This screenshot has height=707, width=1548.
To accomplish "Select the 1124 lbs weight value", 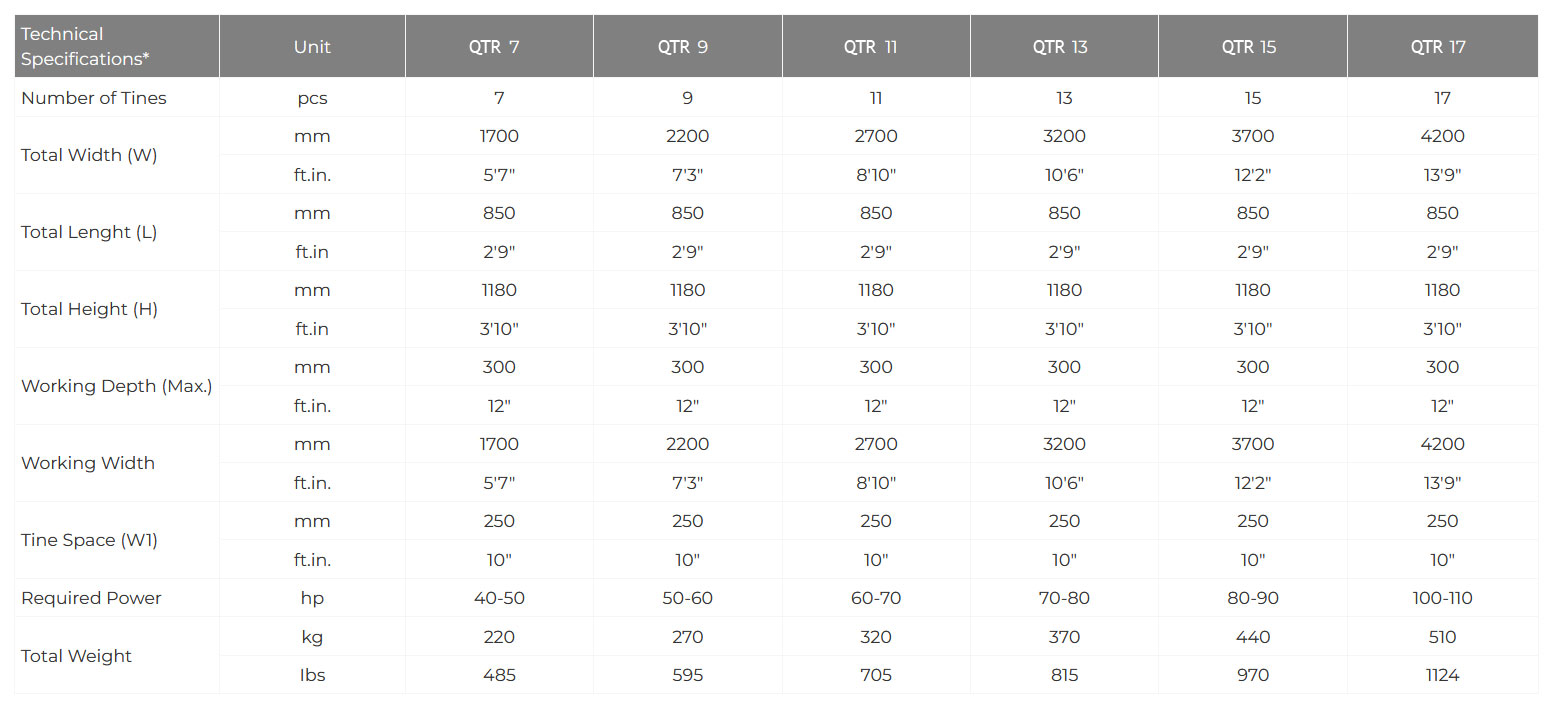I will tap(1442, 675).
